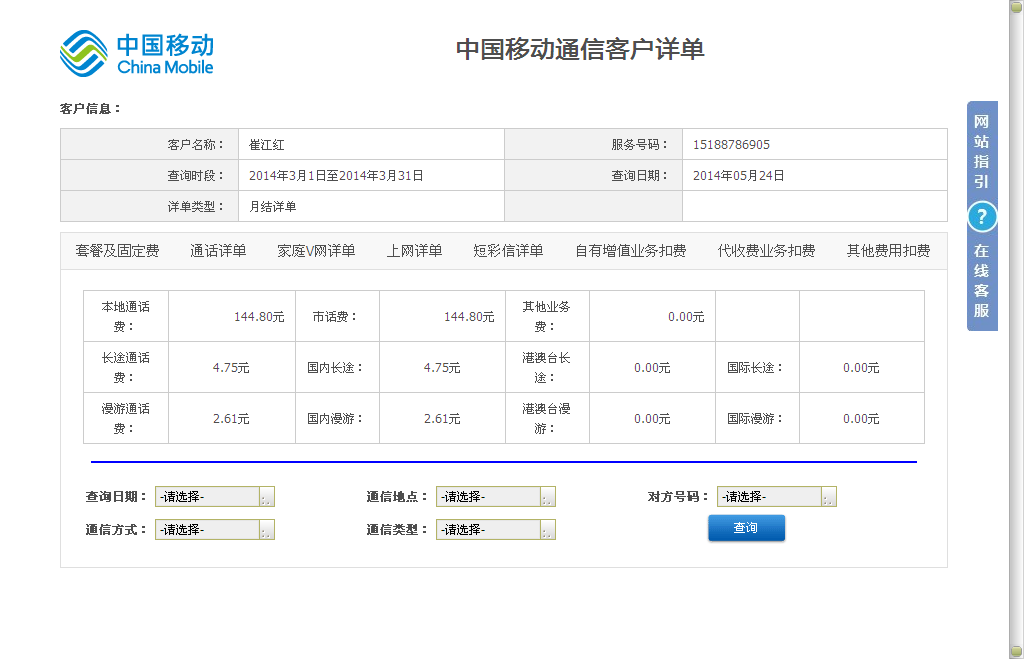Viewport: 1024px width, 659px height.
Task: Open the 通信类型 dropdown
Action: (495, 530)
